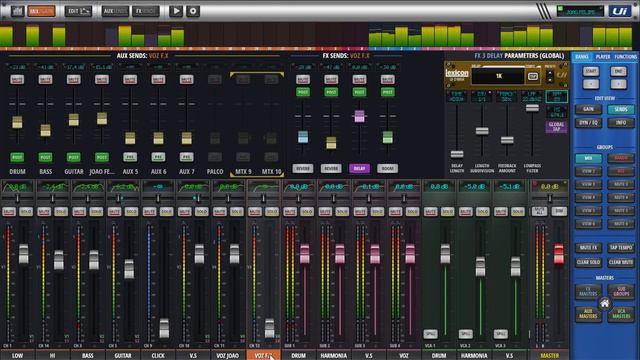
Task: Toggle the MUTE FX button
Action: point(588,248)
